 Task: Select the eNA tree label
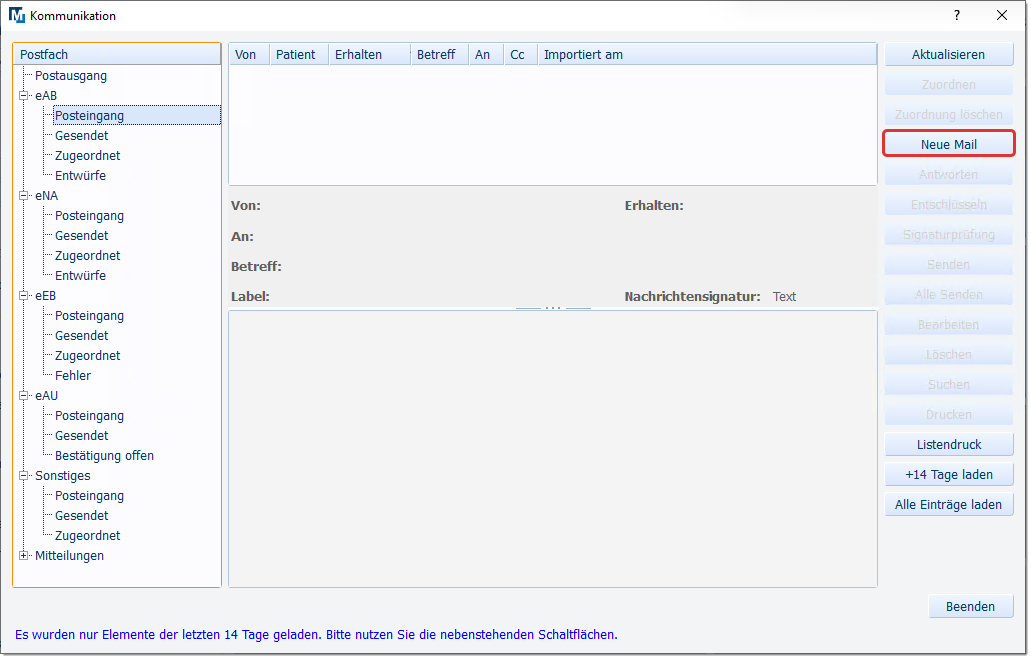coord(47,195)
